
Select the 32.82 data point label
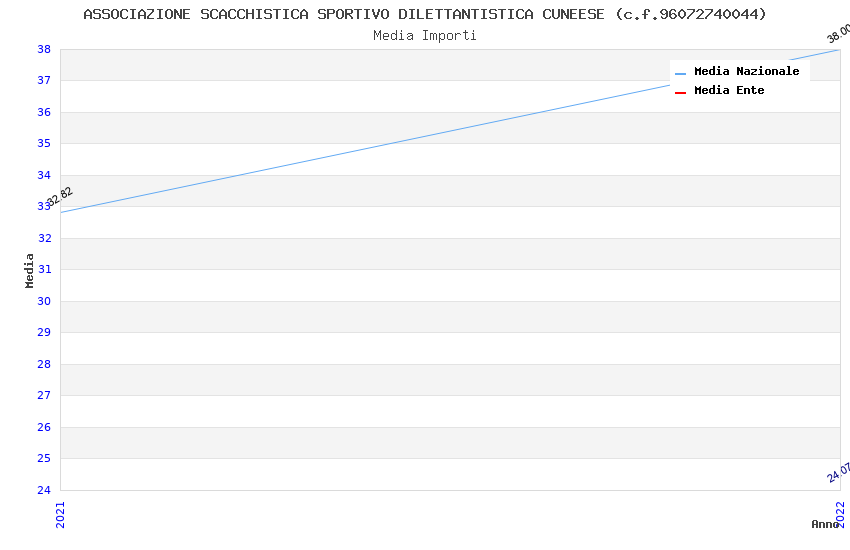tap(60, 197)
